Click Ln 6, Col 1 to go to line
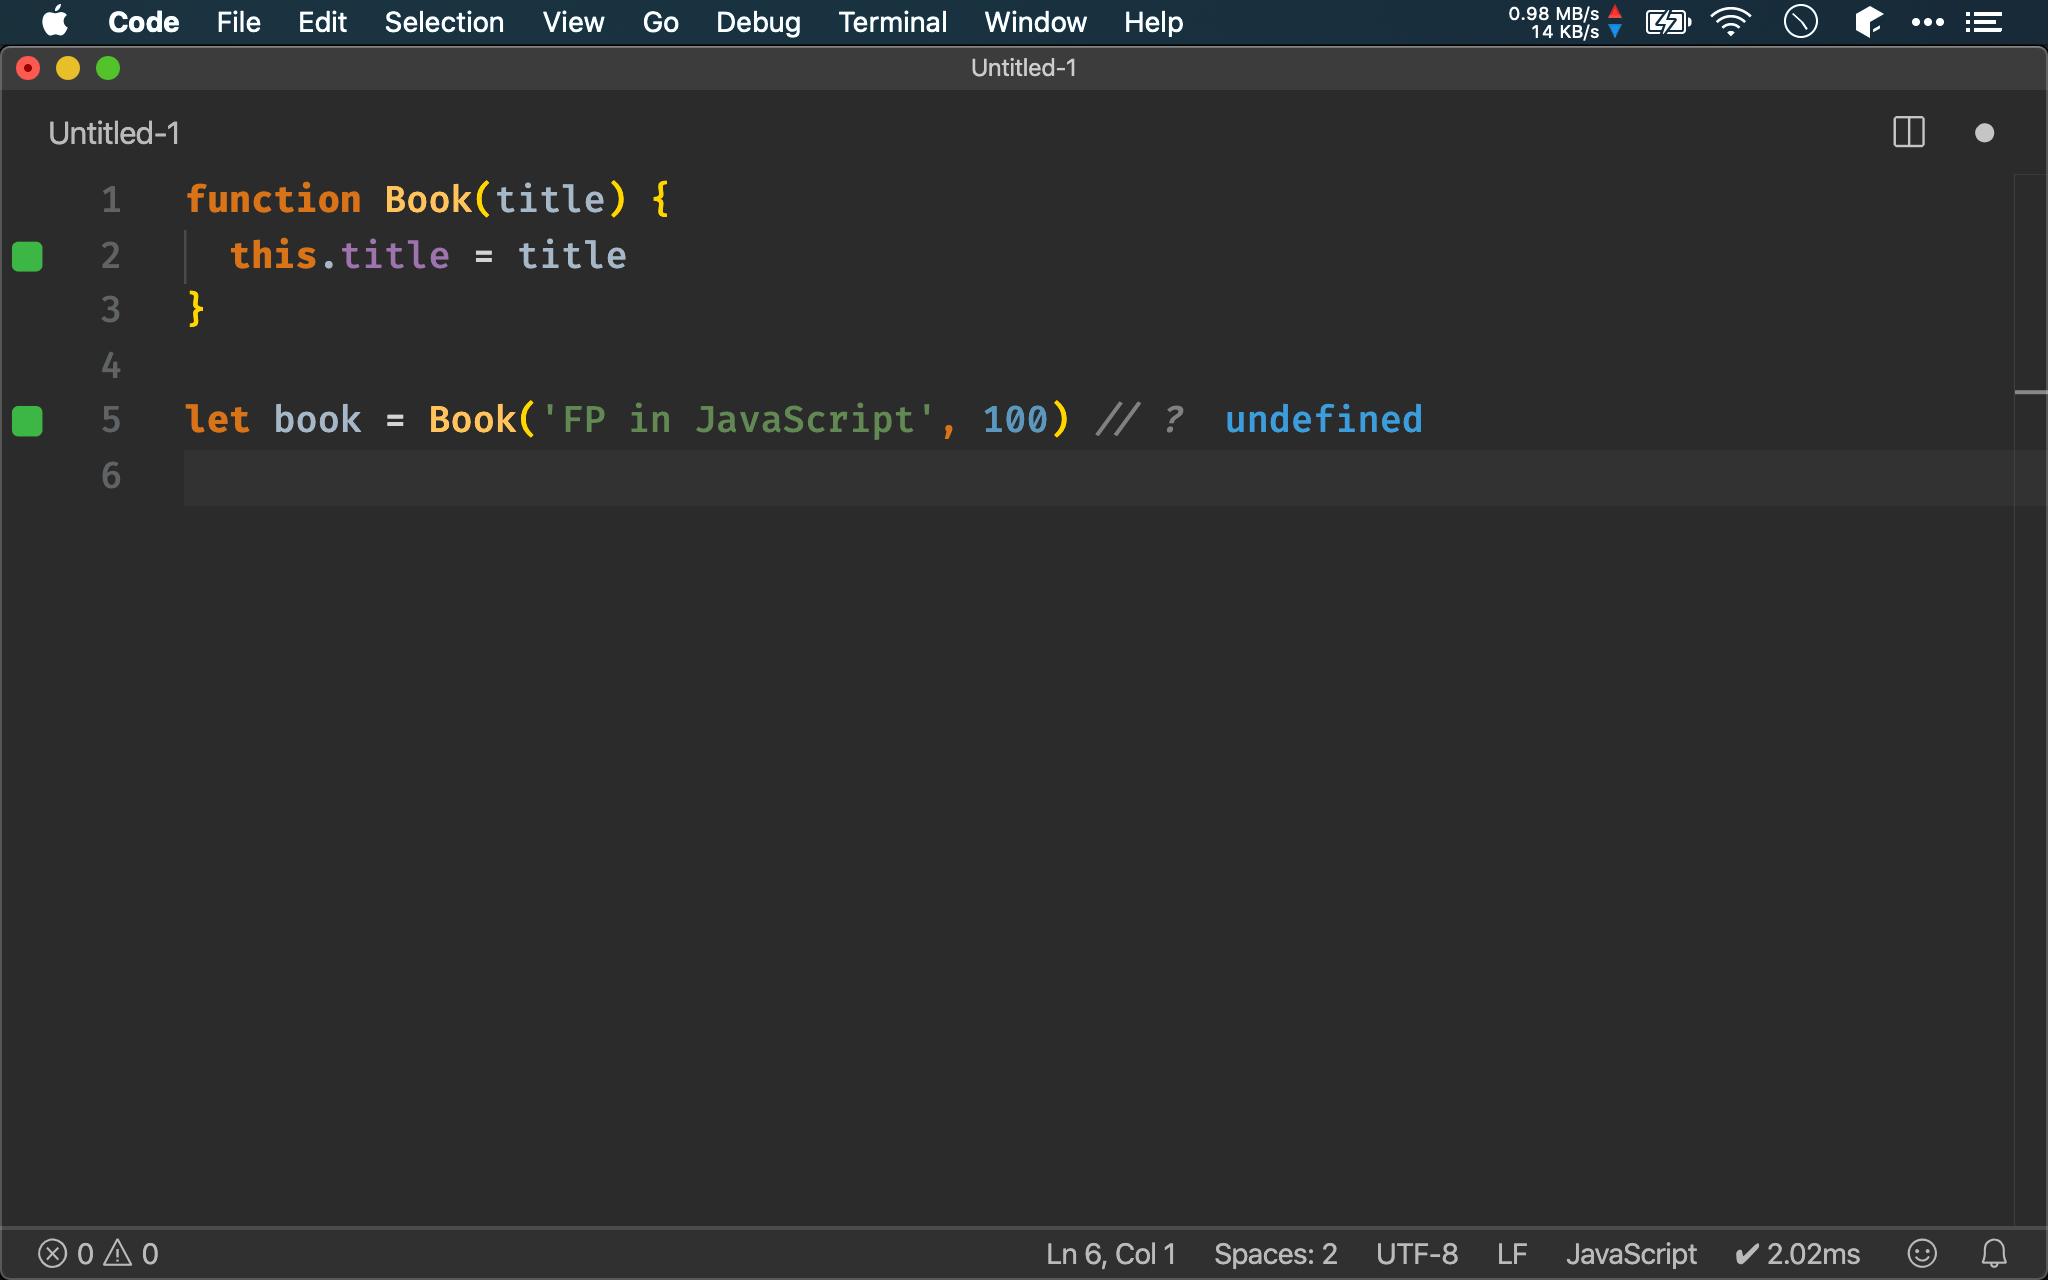The height and width of the screenshot is (1280, 2048). pyautogui.click(x=1109, y=1253)
